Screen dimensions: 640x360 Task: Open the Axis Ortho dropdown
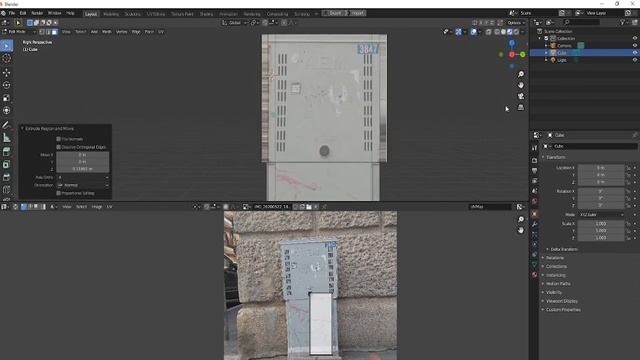[x=83, y=178]
